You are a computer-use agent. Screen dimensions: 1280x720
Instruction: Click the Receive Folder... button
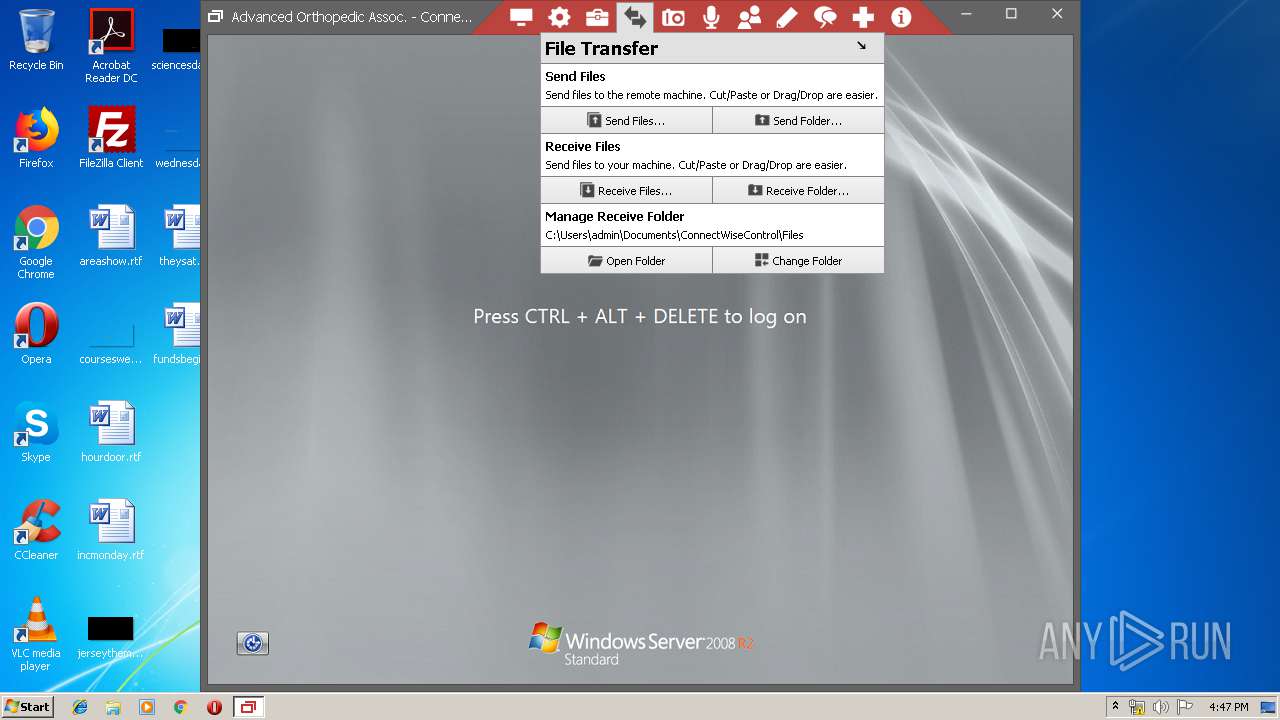(x=798, y=190)
